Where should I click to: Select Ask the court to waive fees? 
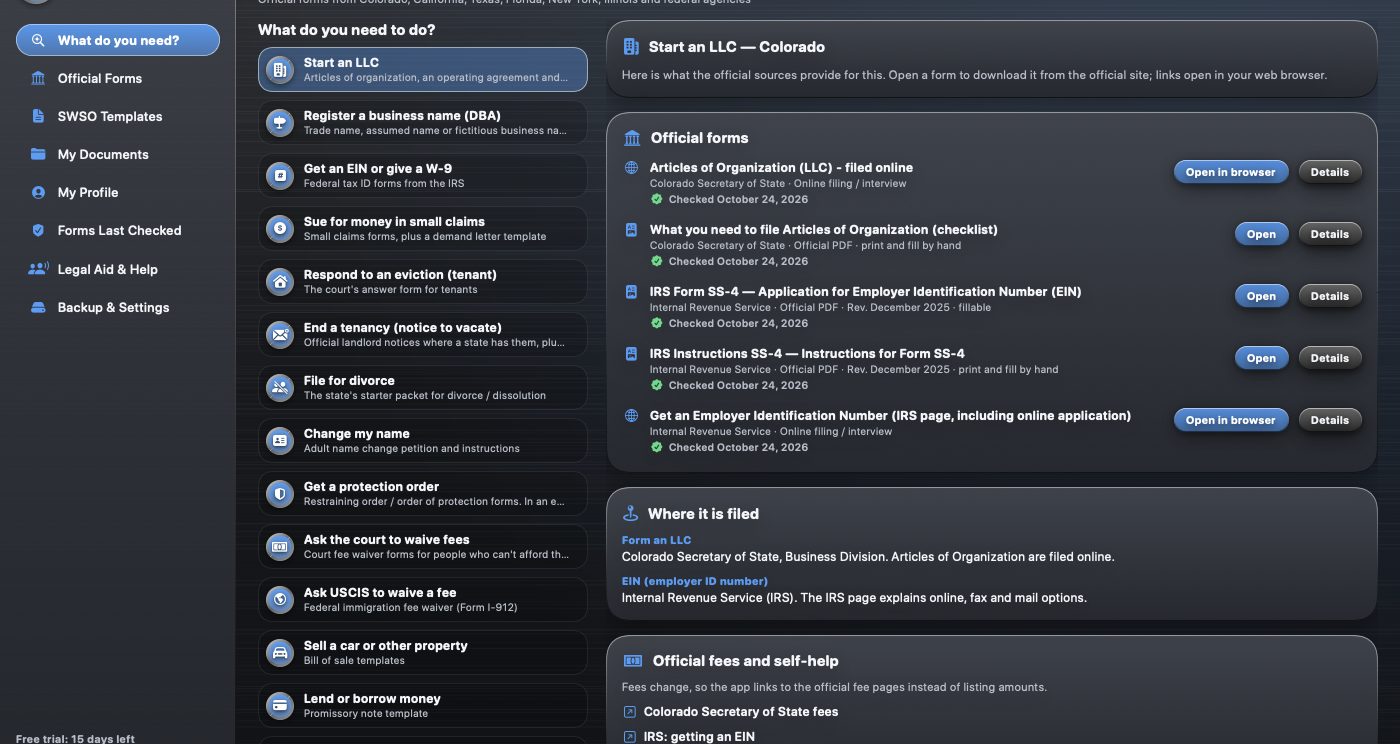[422, 547]
